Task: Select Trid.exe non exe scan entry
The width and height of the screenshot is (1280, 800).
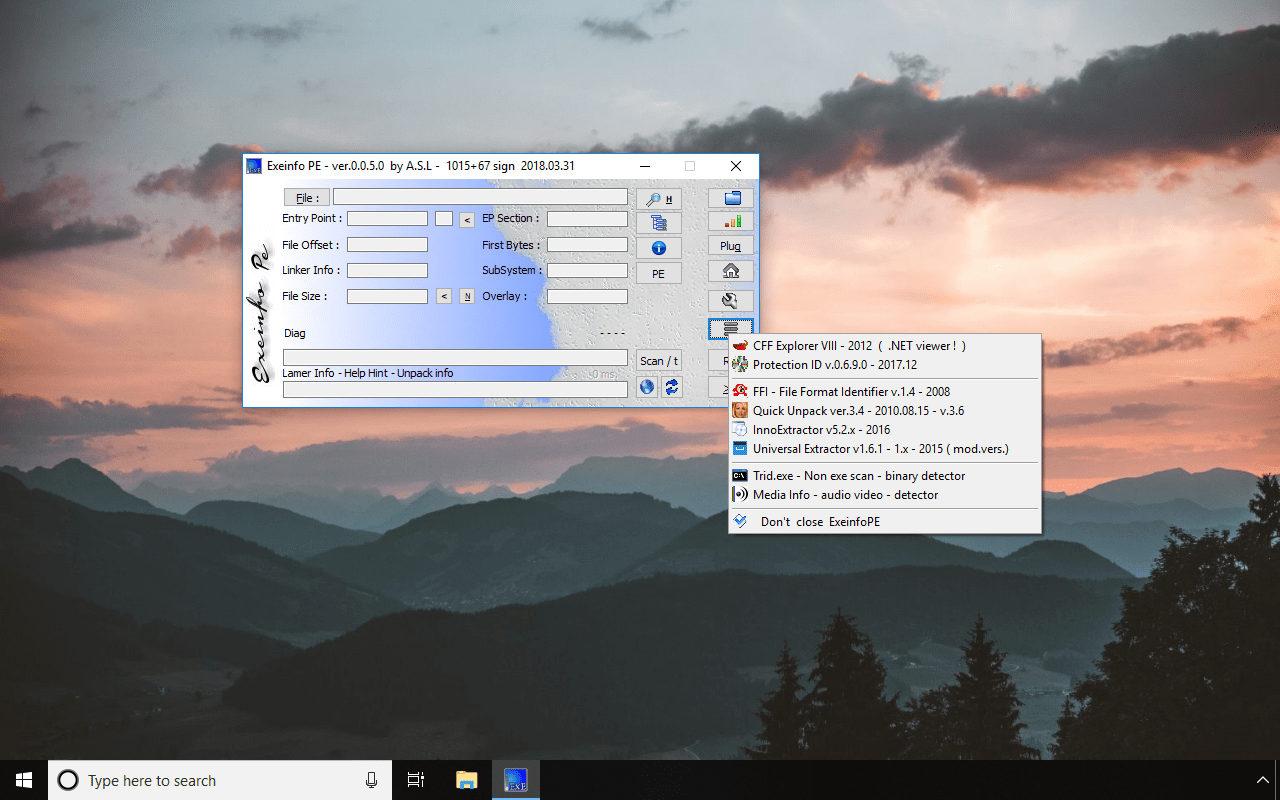Action: [x=885, y=476]
